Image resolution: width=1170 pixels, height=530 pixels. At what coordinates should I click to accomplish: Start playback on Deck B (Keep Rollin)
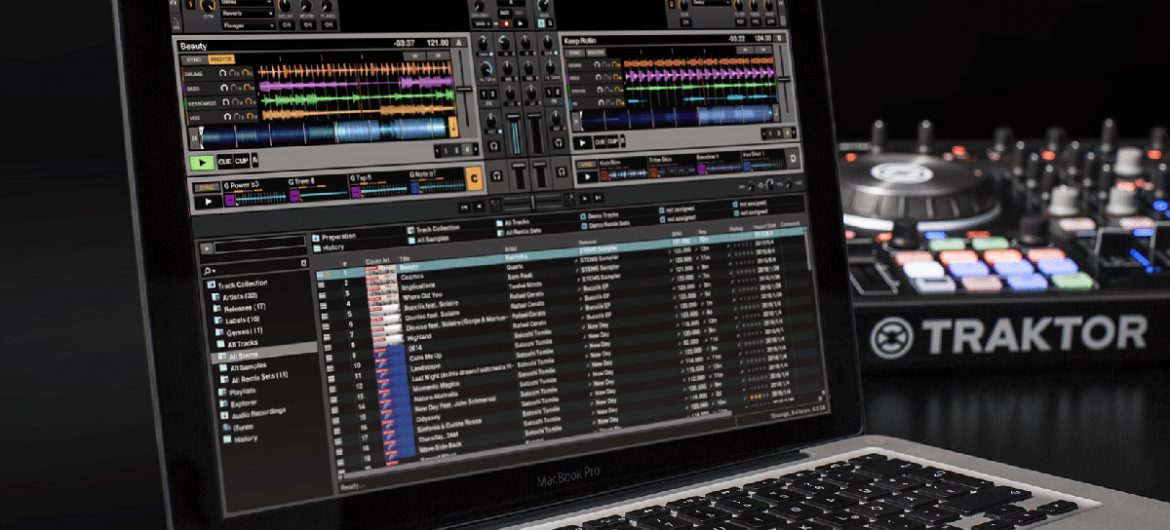[x=582, y=143]
